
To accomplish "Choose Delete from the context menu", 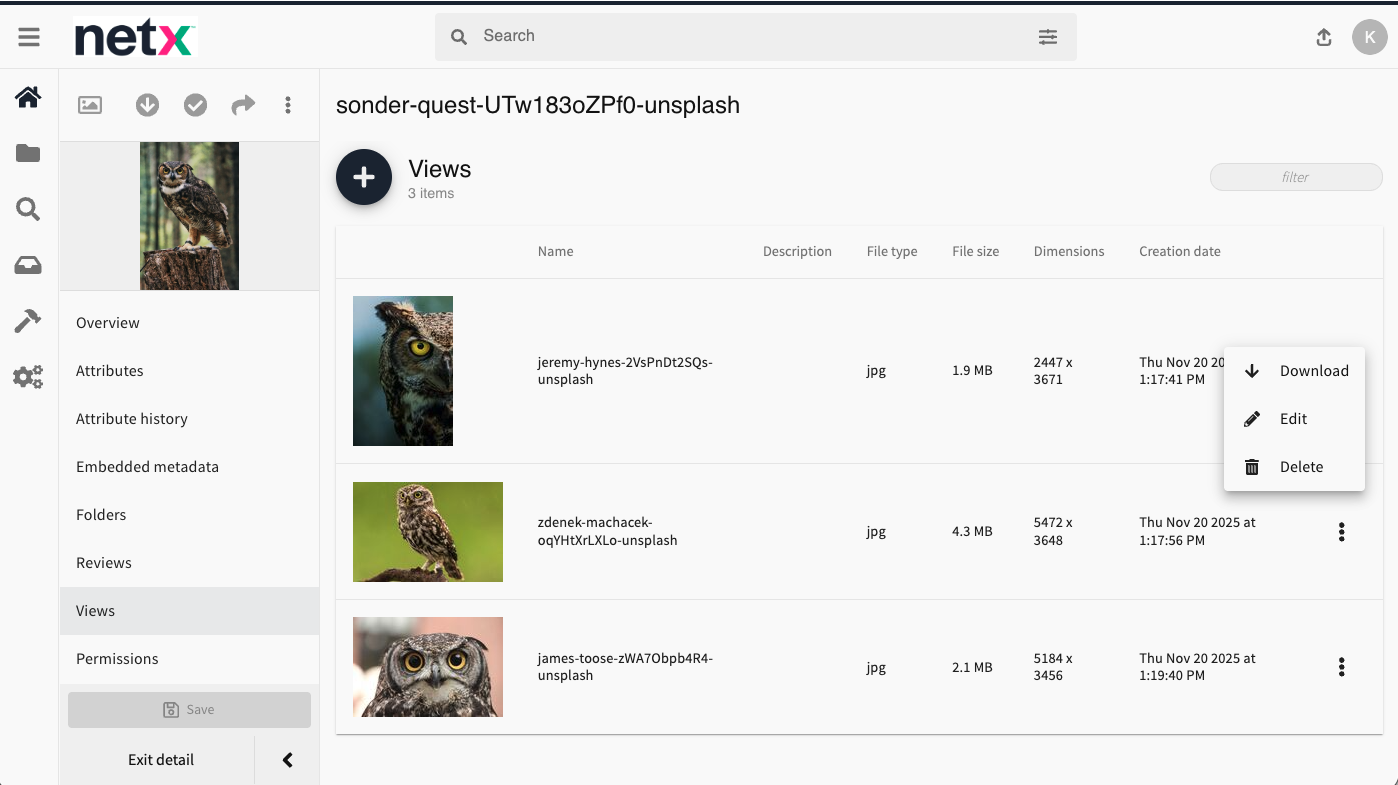I will tap(1300, 467).
